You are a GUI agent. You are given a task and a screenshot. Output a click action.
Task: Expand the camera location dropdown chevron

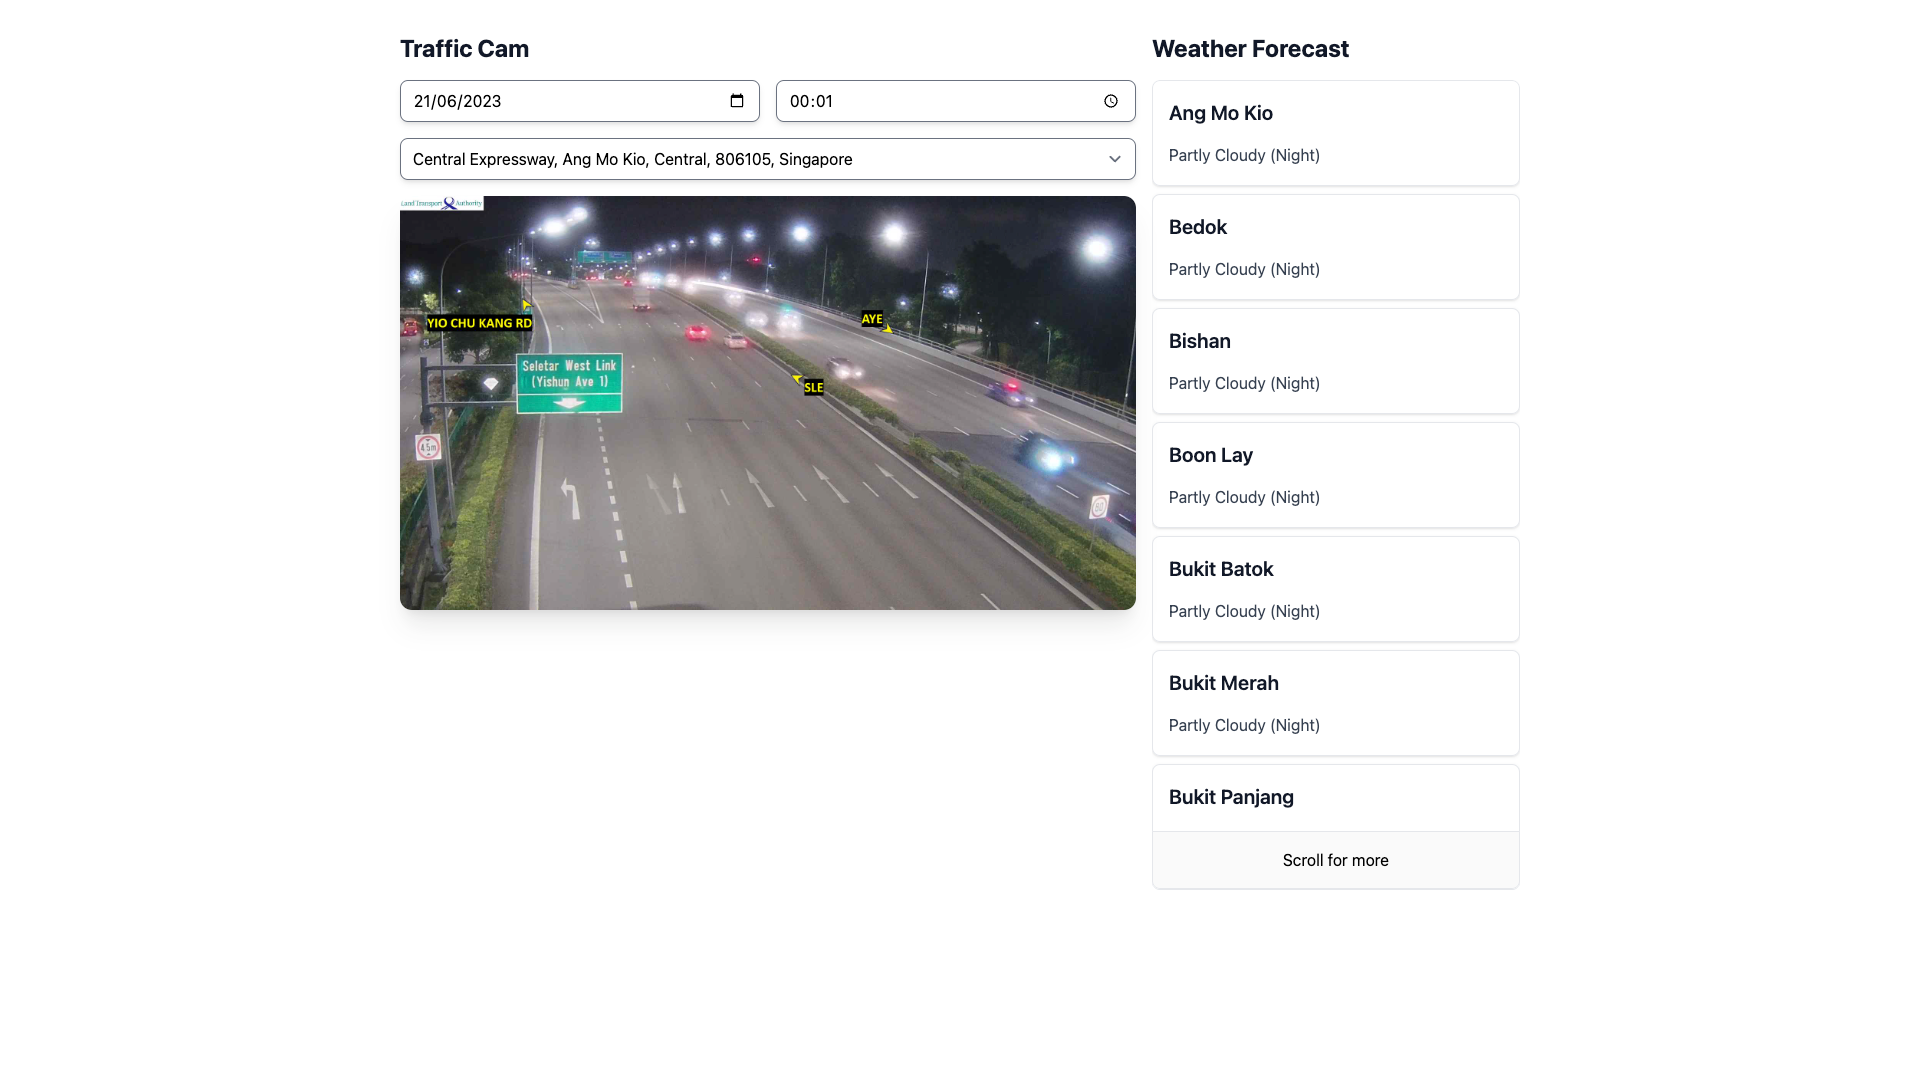tap(1114, 159)
